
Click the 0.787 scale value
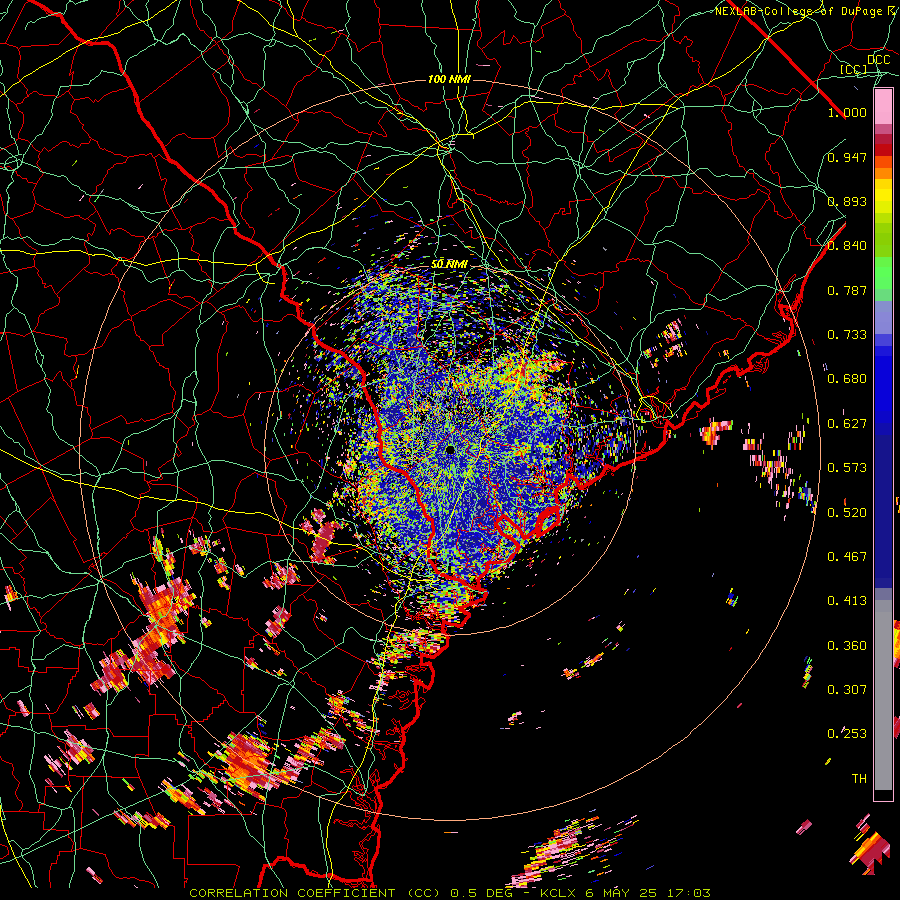(847, 290)
